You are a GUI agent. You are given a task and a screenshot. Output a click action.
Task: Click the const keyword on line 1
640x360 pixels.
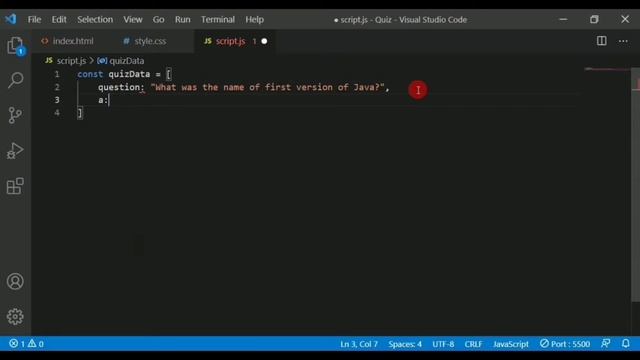point(90,74)
